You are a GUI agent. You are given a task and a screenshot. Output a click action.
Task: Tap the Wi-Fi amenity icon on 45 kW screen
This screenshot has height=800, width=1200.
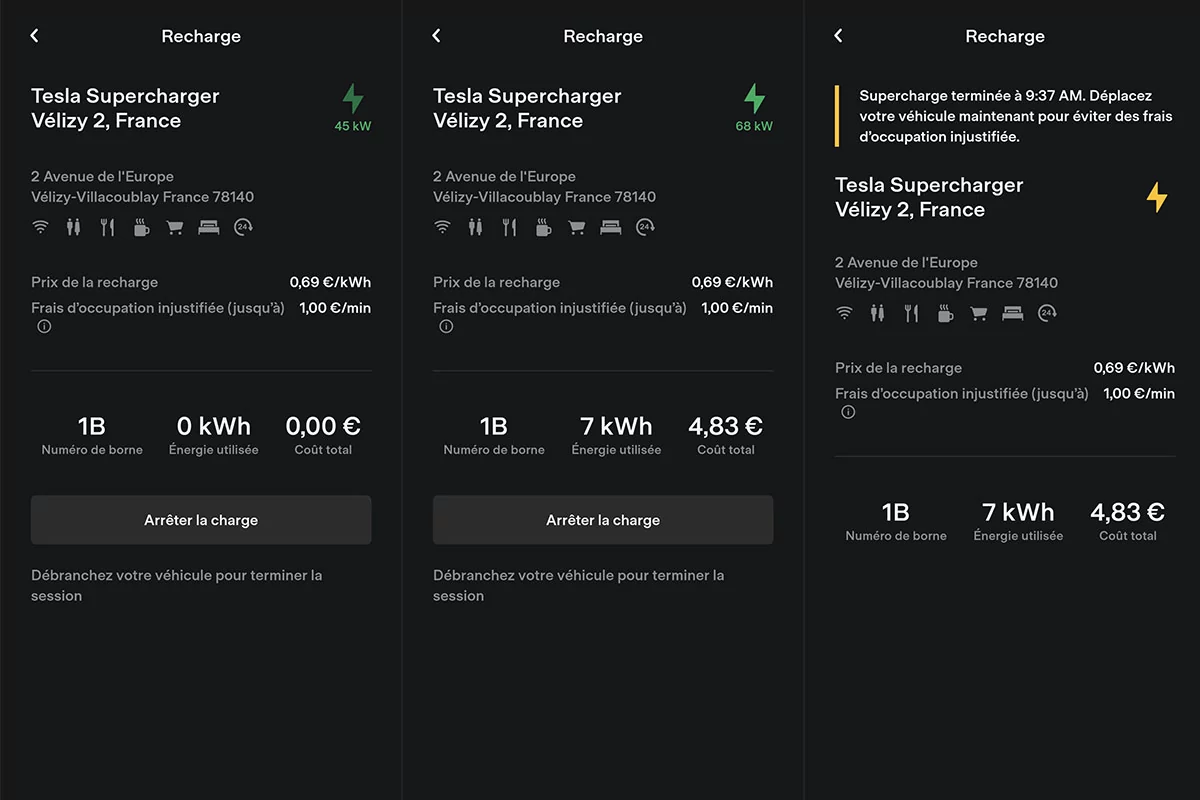pos(40,227)
